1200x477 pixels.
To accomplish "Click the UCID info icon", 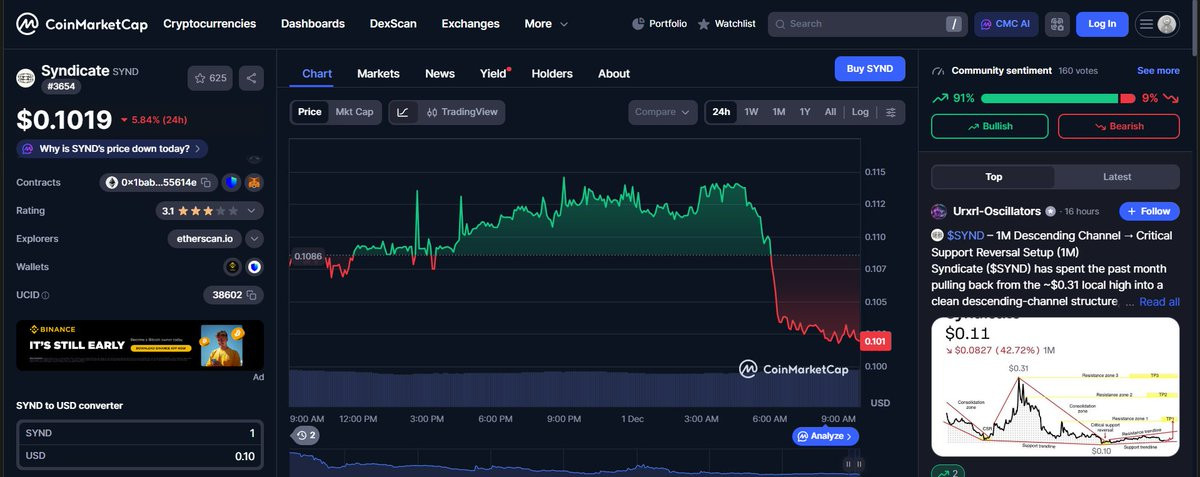I will [x=46, y=296].
